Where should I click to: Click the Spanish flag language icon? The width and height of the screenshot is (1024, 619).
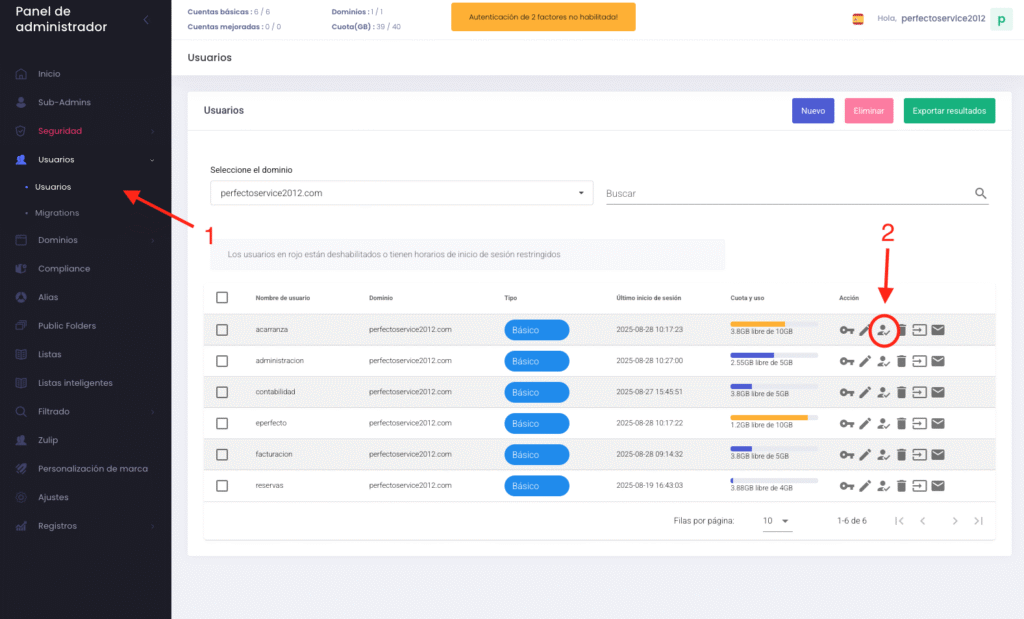tap(858, 19)
